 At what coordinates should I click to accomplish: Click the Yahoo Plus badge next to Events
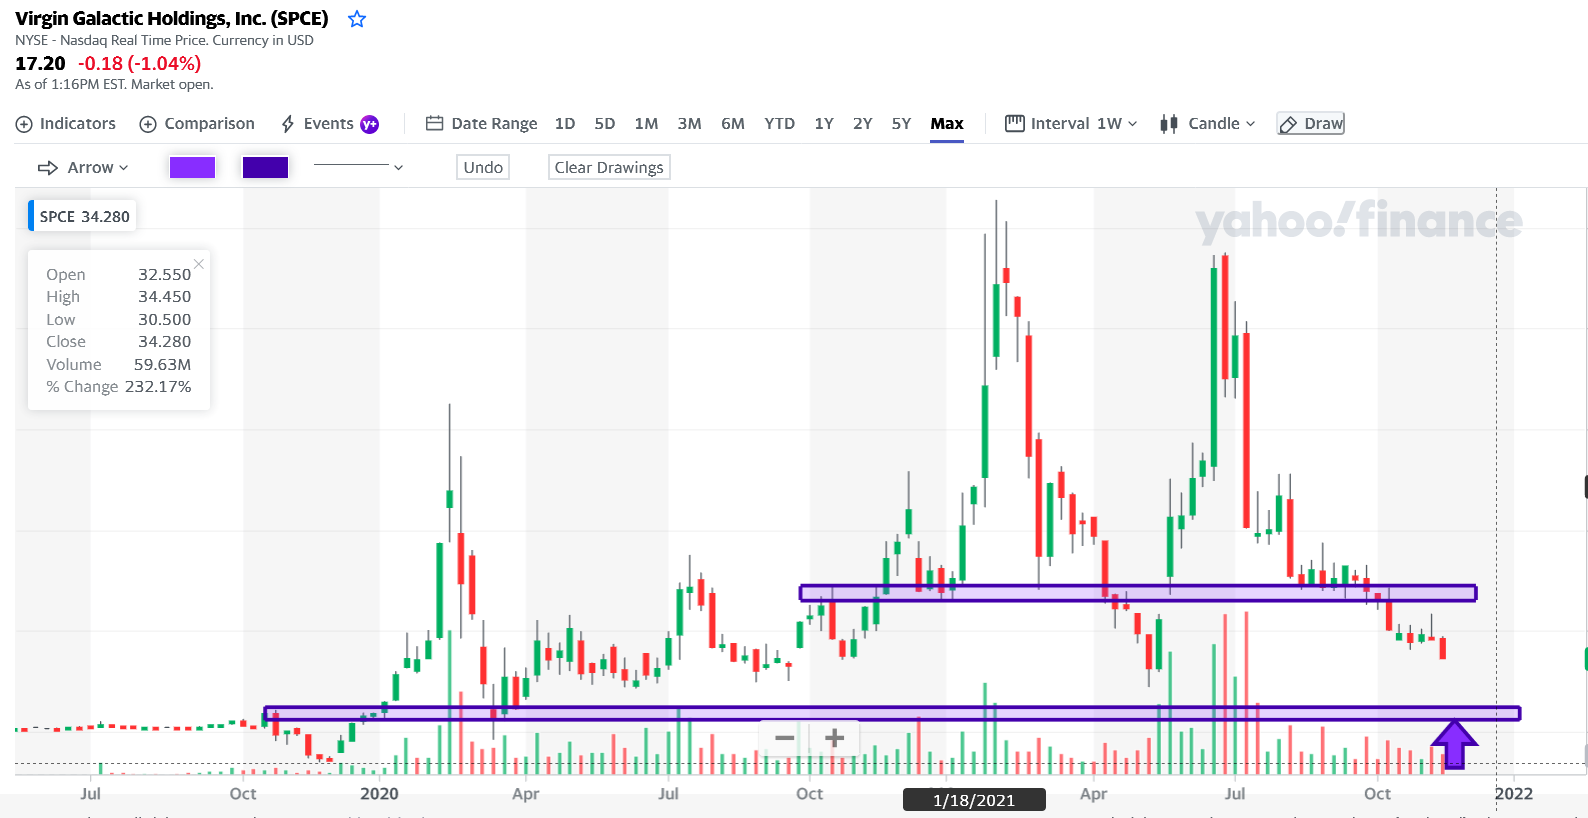pos(370,124)
